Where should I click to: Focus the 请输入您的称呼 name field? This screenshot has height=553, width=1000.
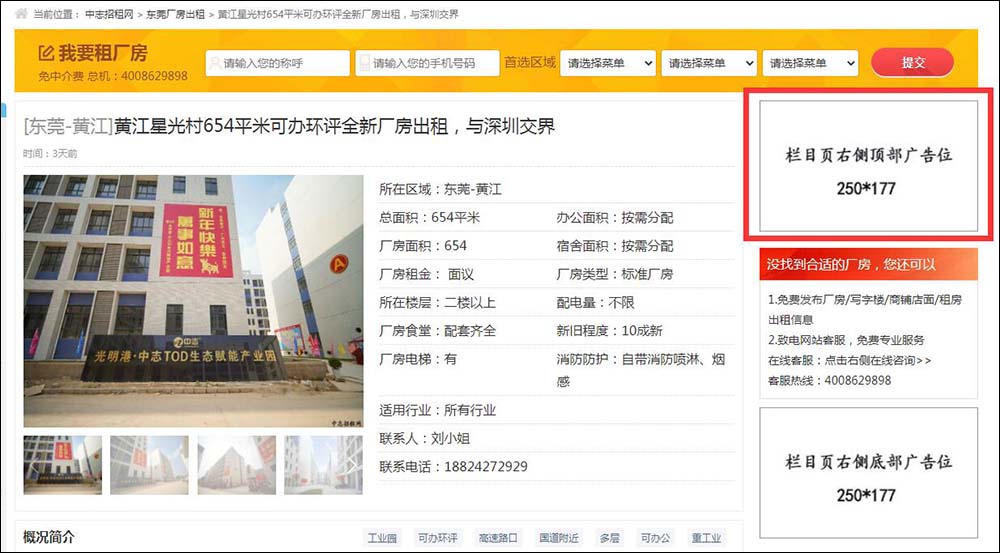(x=277, y=63)
